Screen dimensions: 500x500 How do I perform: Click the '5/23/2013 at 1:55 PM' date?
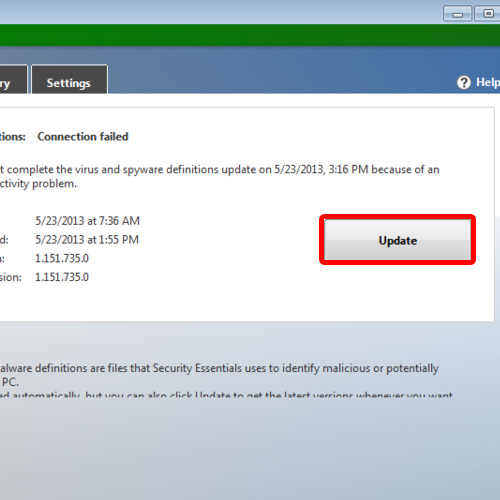click(x=87, y=240)
